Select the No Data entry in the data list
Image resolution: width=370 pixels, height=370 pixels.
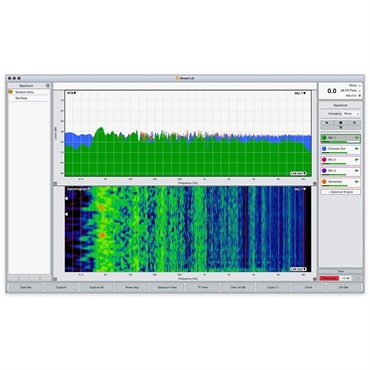pyautogui.click(x=29, y=98)
